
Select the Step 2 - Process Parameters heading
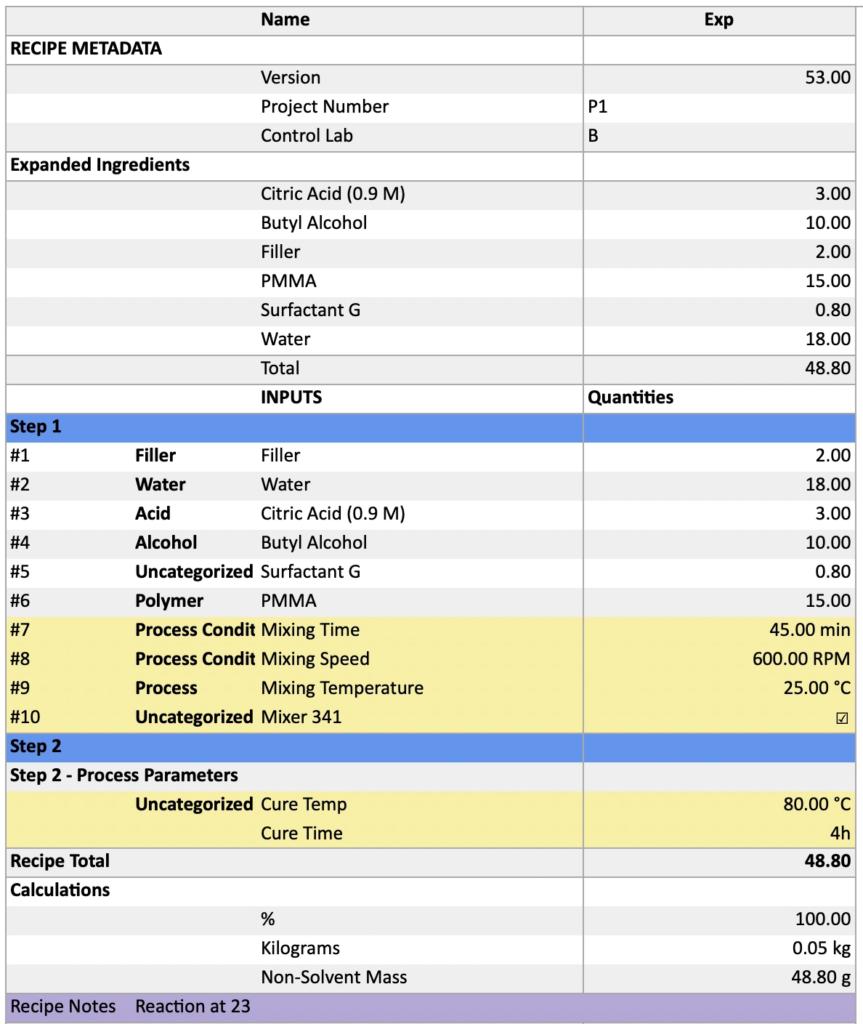124,775
